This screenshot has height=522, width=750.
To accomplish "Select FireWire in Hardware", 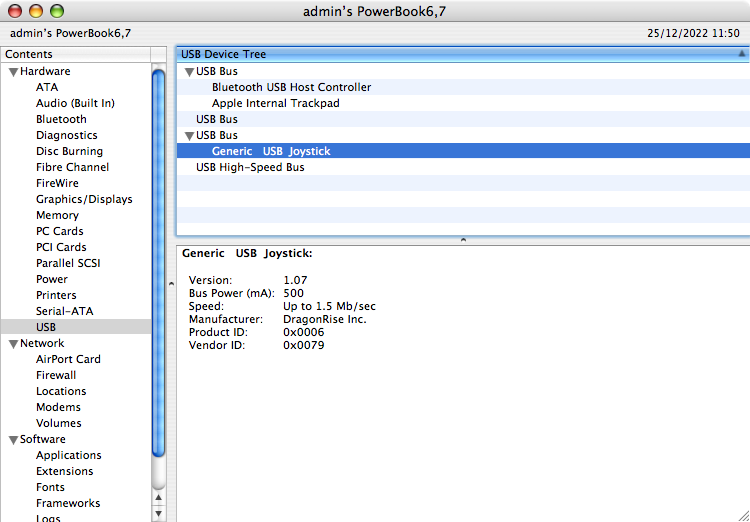I will [x=57, y=183].
